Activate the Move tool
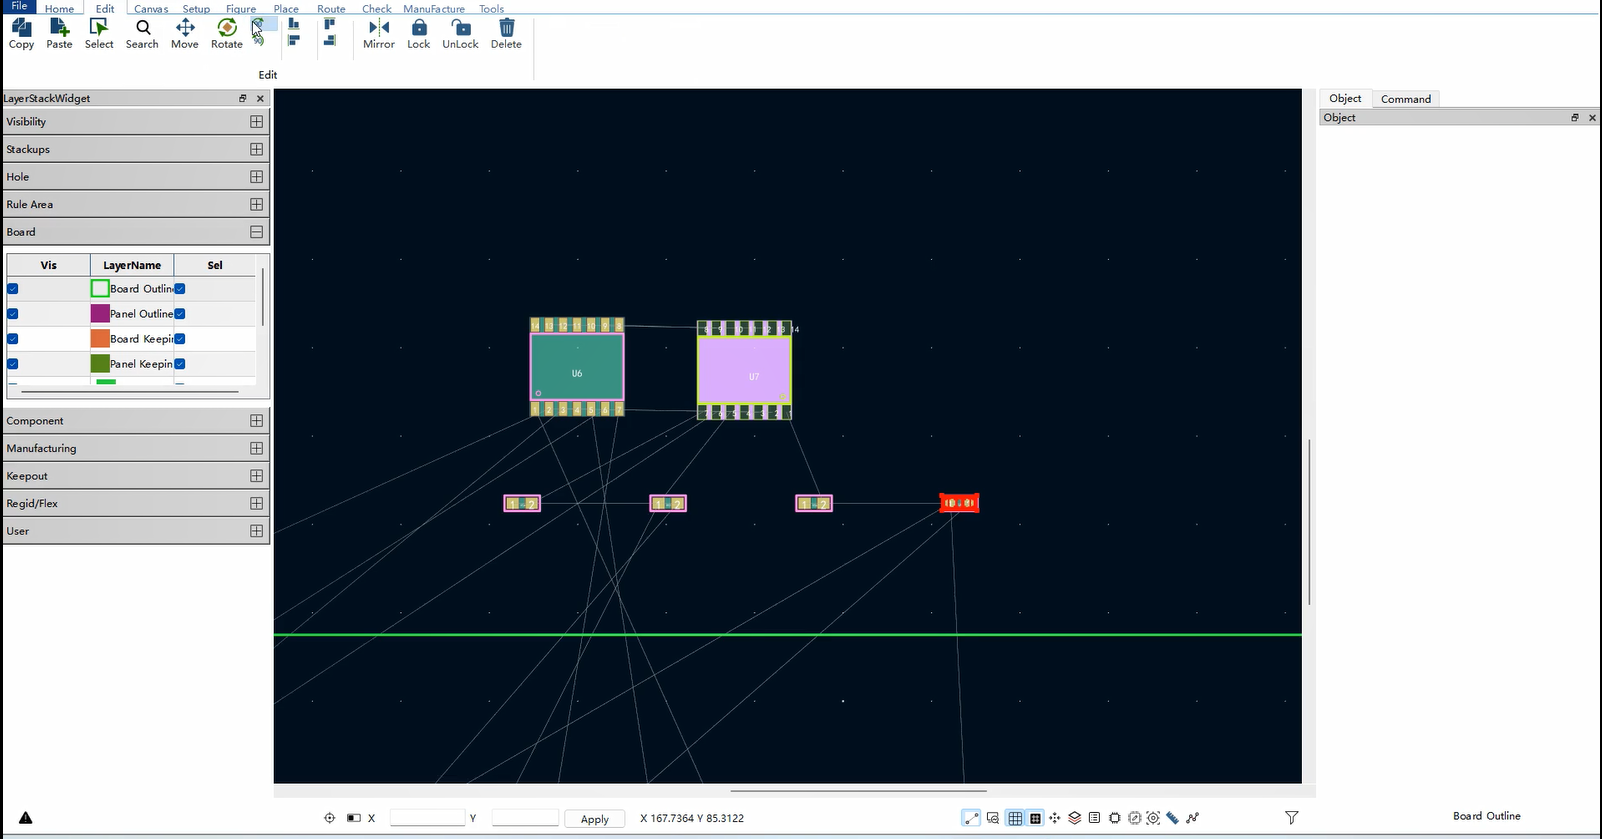The width and height of the screenshot is (1602, 839). 185,33
